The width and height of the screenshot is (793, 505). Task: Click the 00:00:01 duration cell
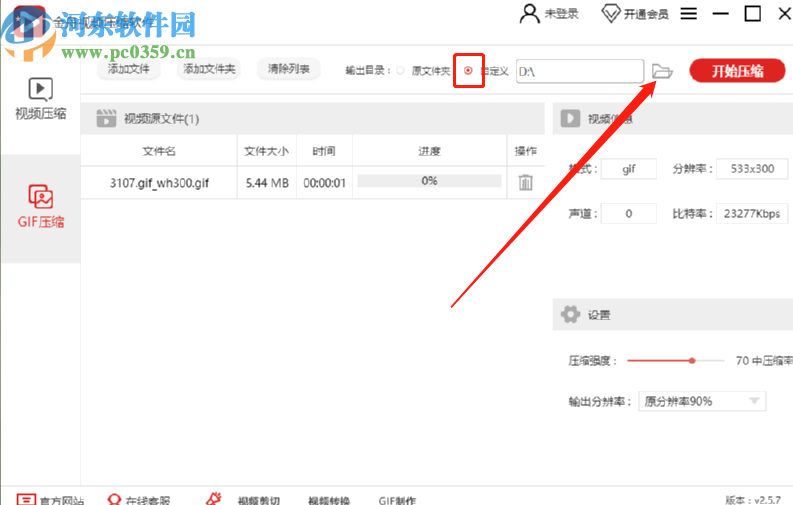click(324, 183)
